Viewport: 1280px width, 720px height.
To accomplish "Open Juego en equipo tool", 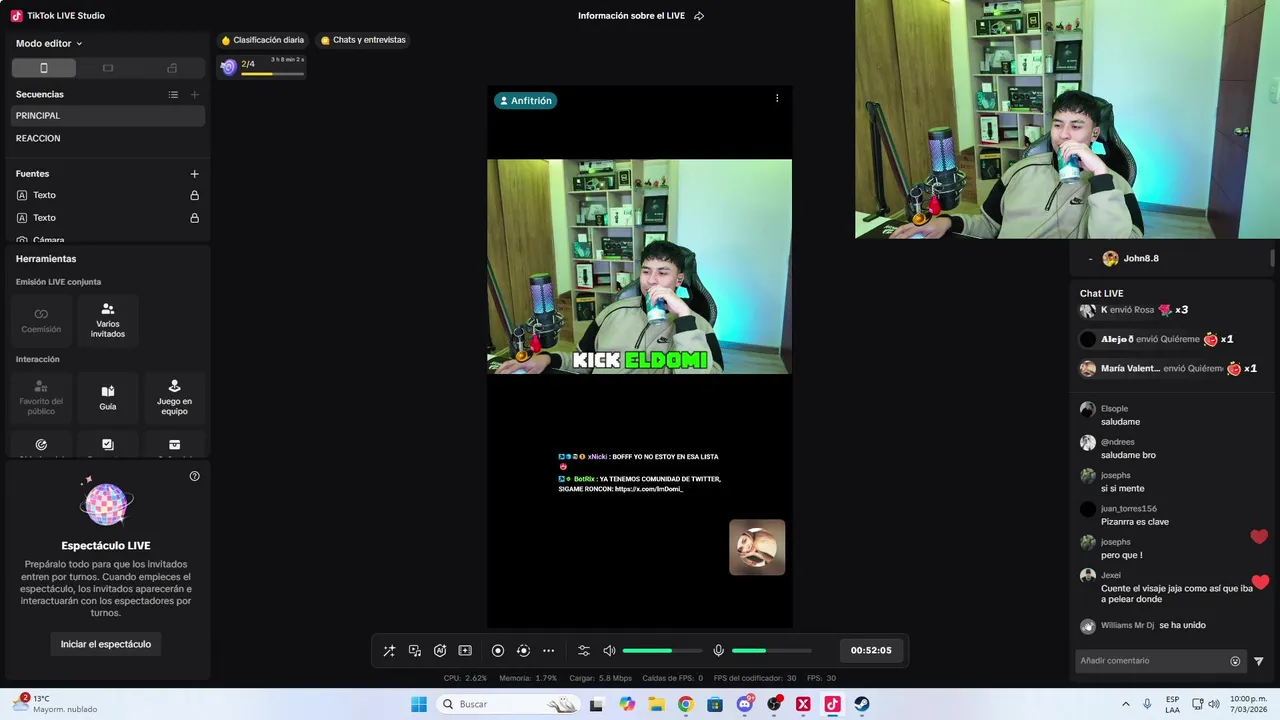I will tap(174, 397).
